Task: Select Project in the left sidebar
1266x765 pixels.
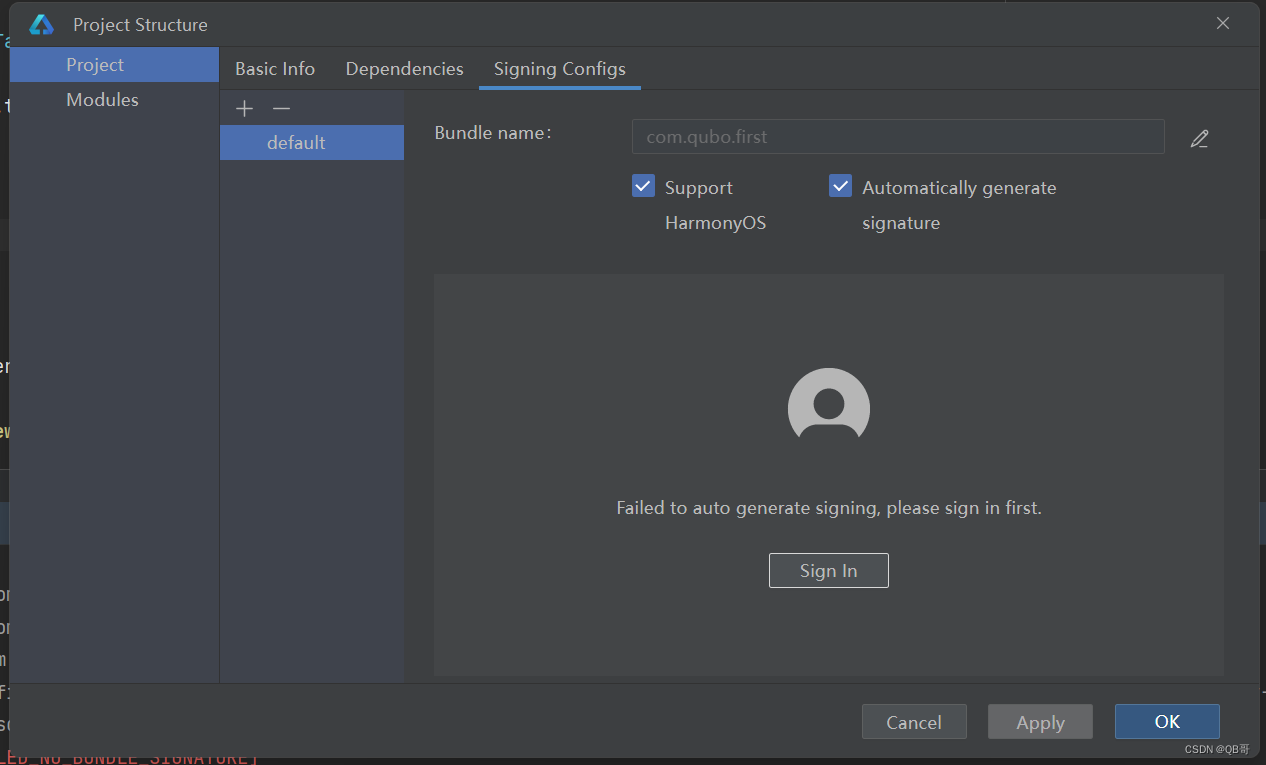Action: coord(94,64)
